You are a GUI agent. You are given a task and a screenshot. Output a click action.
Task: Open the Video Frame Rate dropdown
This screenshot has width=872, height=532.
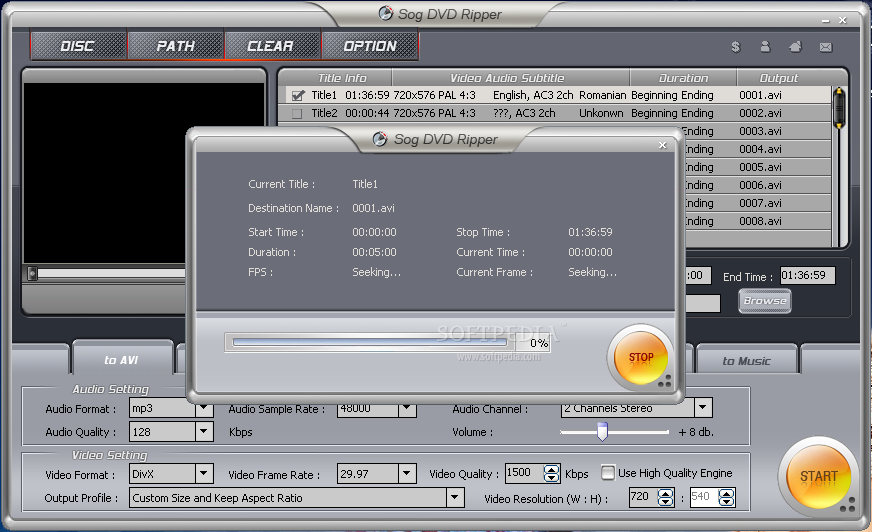click(x=407, y=474)
